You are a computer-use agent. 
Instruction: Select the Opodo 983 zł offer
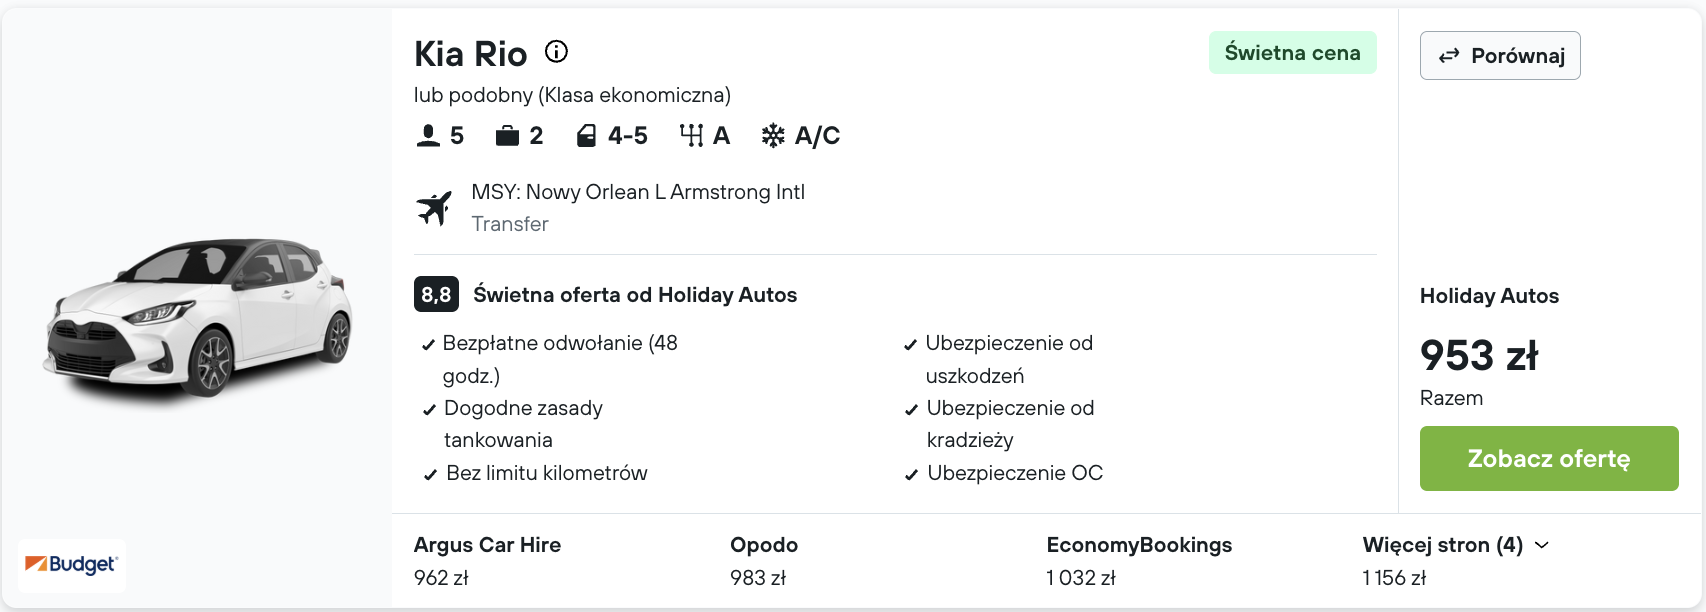coord(764,561)
